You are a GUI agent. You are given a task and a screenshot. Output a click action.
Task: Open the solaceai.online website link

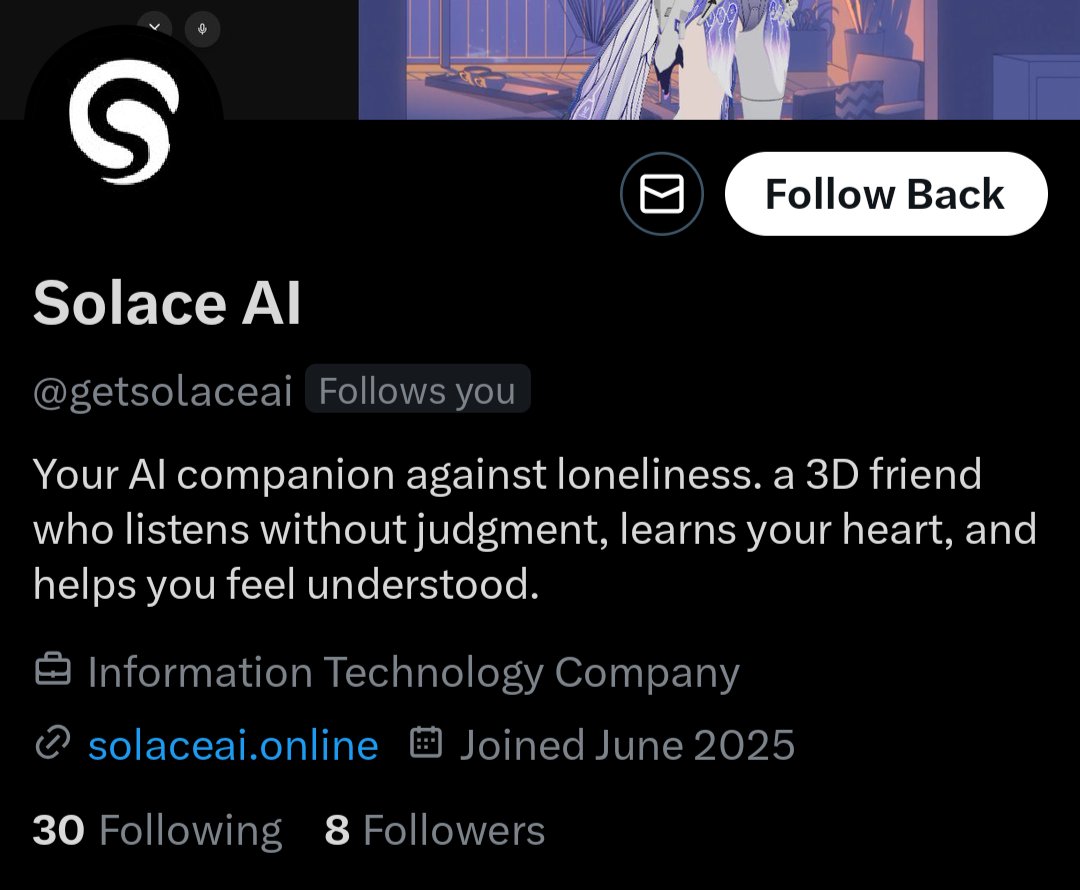point(233,745)
